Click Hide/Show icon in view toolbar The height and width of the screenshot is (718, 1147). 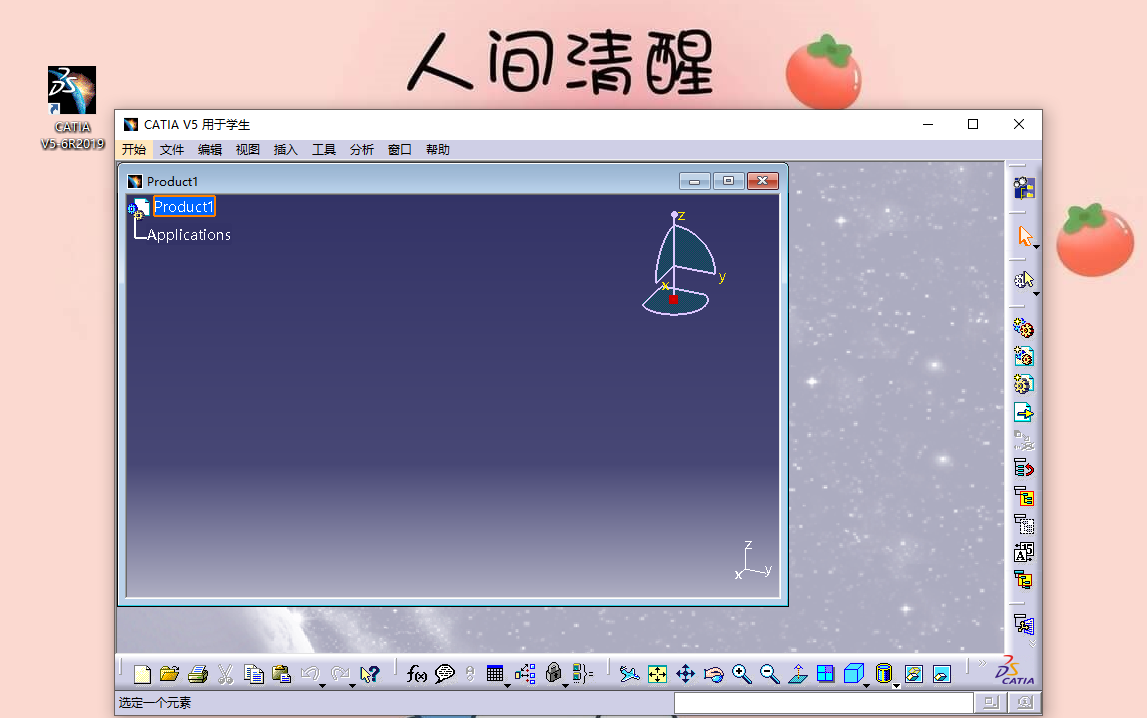pos(914,674)
